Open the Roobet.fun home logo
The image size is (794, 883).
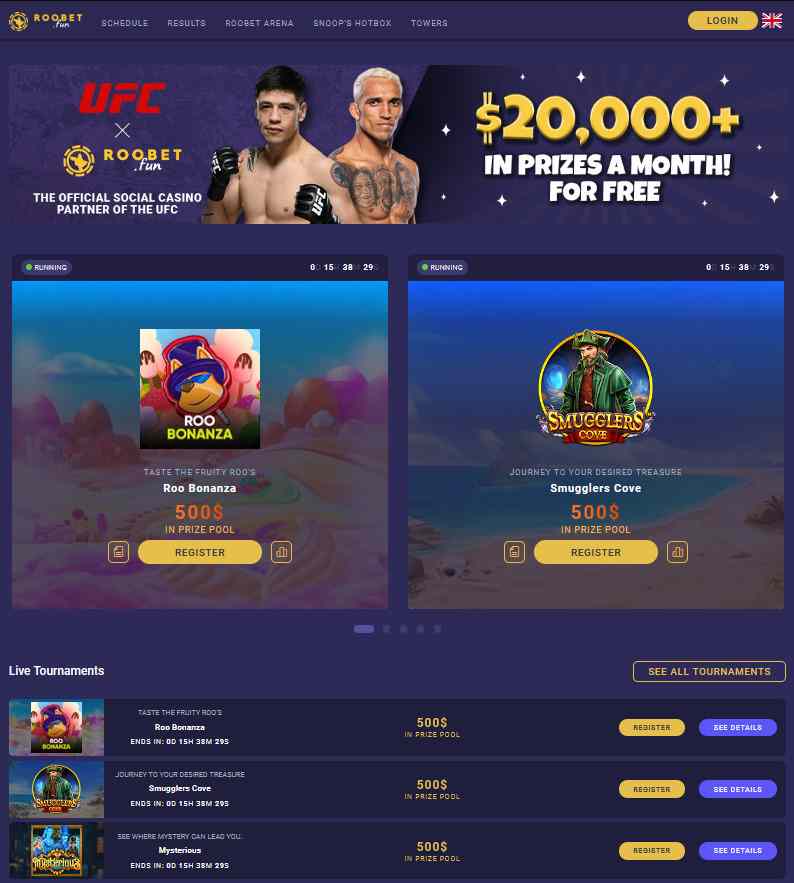[x=46, y=21]
